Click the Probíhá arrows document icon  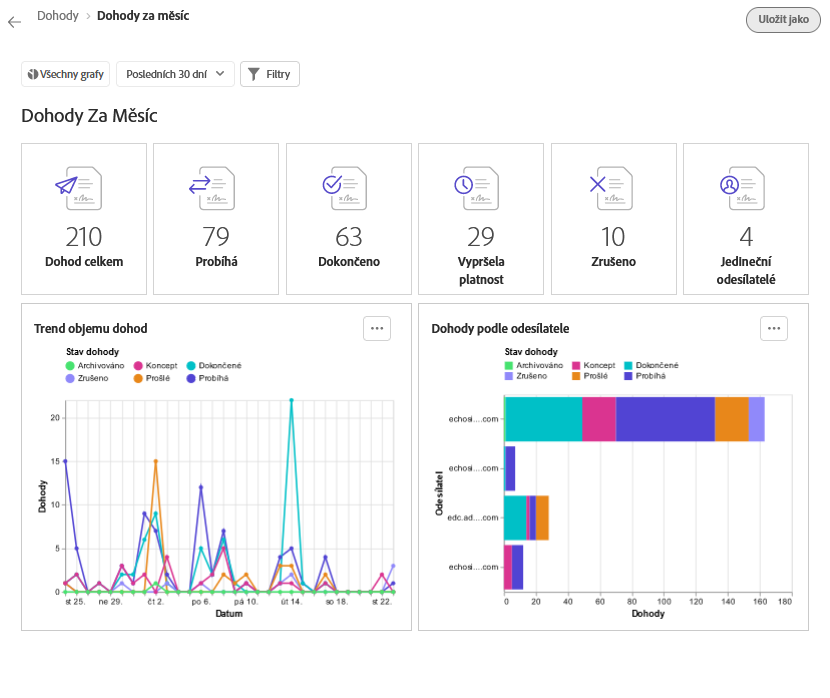click(x=212, y=187)
